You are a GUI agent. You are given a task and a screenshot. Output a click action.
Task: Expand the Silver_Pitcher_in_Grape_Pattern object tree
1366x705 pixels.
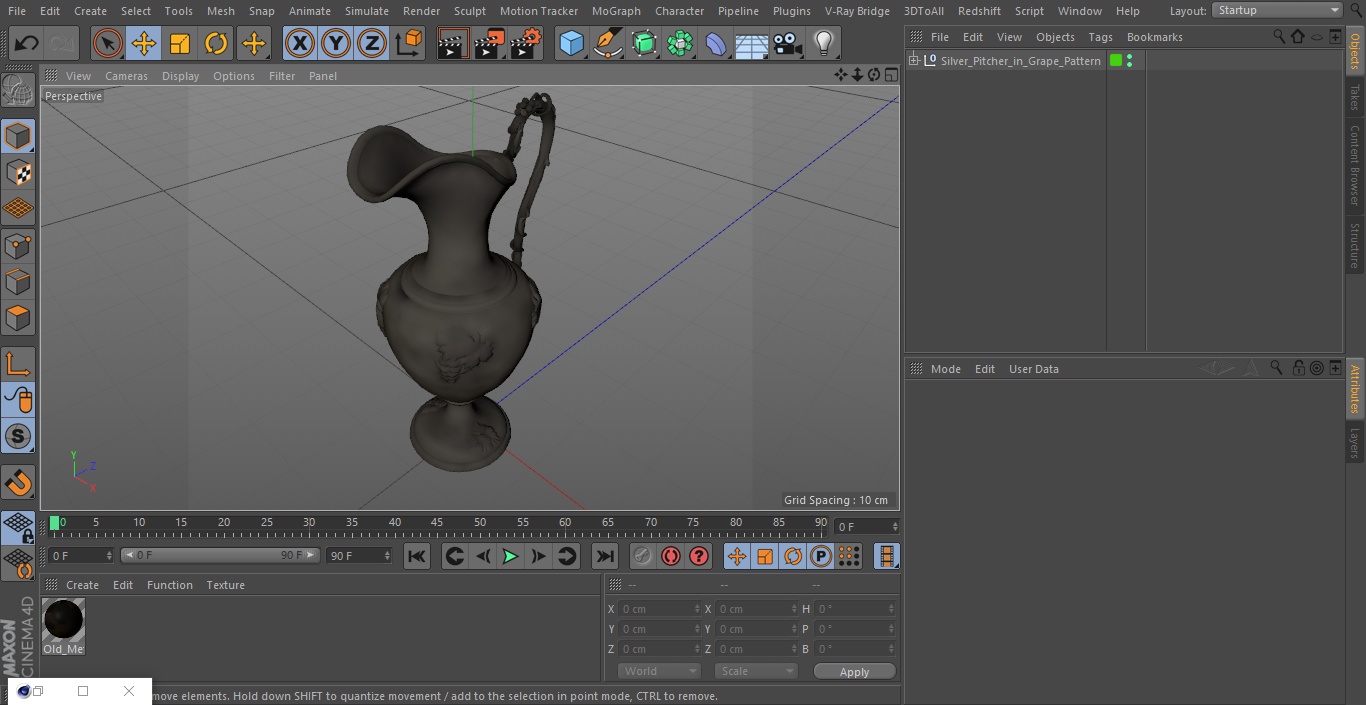point(913,61)
